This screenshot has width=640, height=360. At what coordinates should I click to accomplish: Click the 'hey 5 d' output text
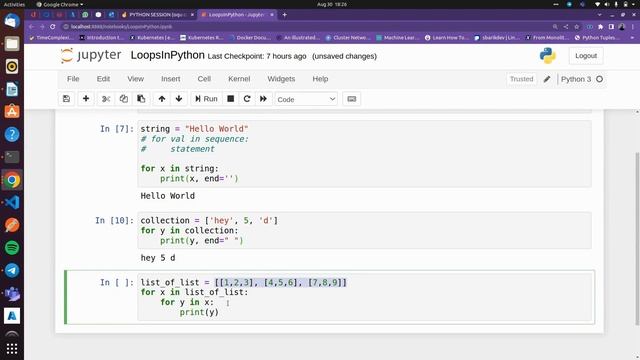click(158, 258)
